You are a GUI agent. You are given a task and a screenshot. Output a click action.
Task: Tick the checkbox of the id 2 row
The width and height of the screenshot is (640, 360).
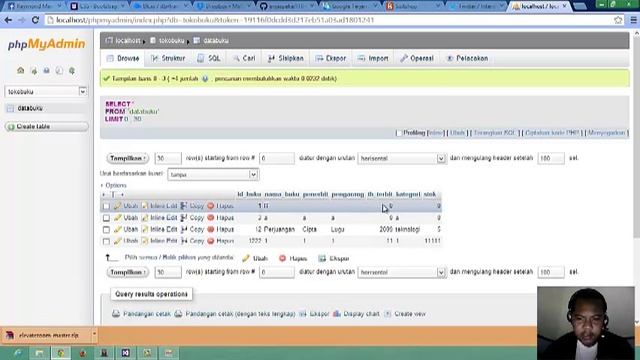(107, 218)
